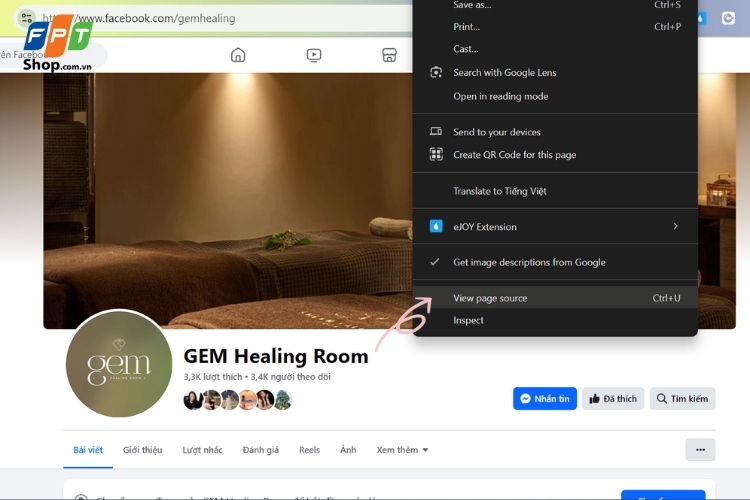Click the last follower avatar with tree picture
The width and height of the screenshot is (750, 500).
[283, 400]
